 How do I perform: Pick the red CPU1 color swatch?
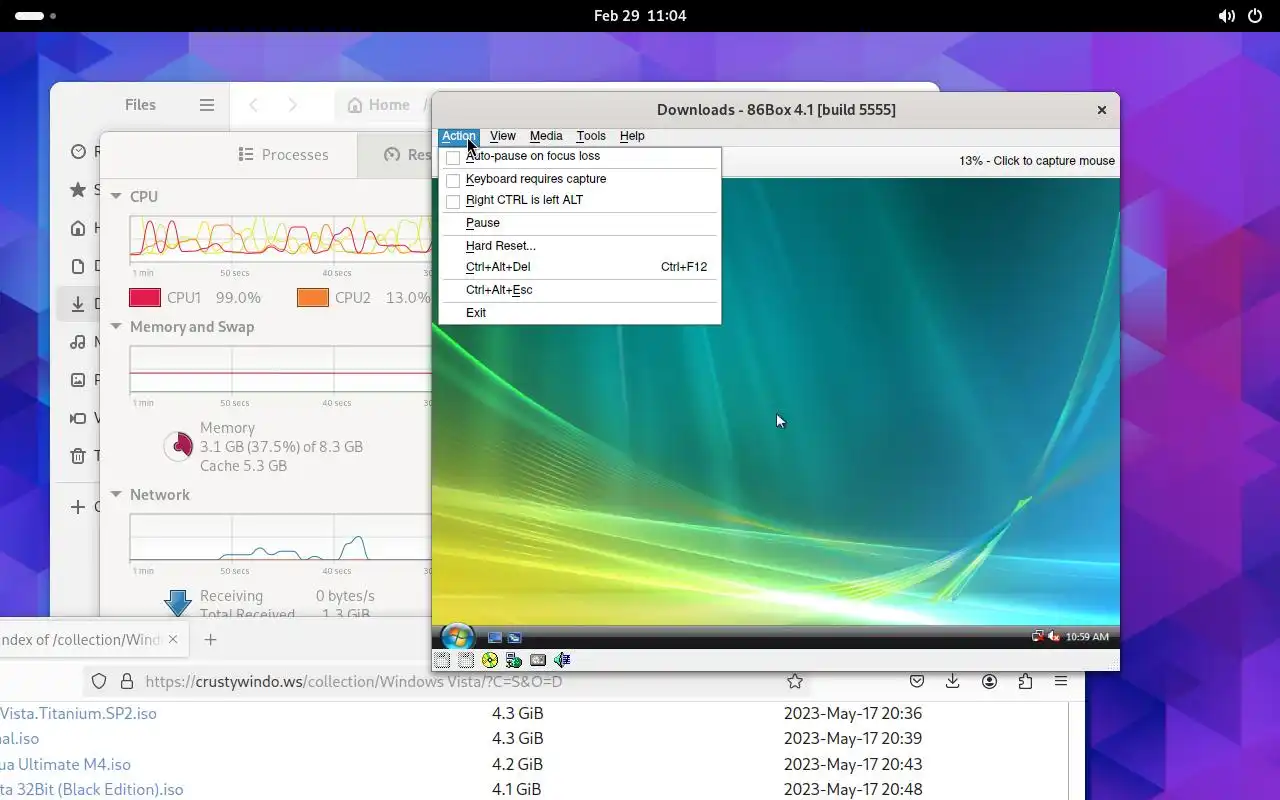point(145,298)
